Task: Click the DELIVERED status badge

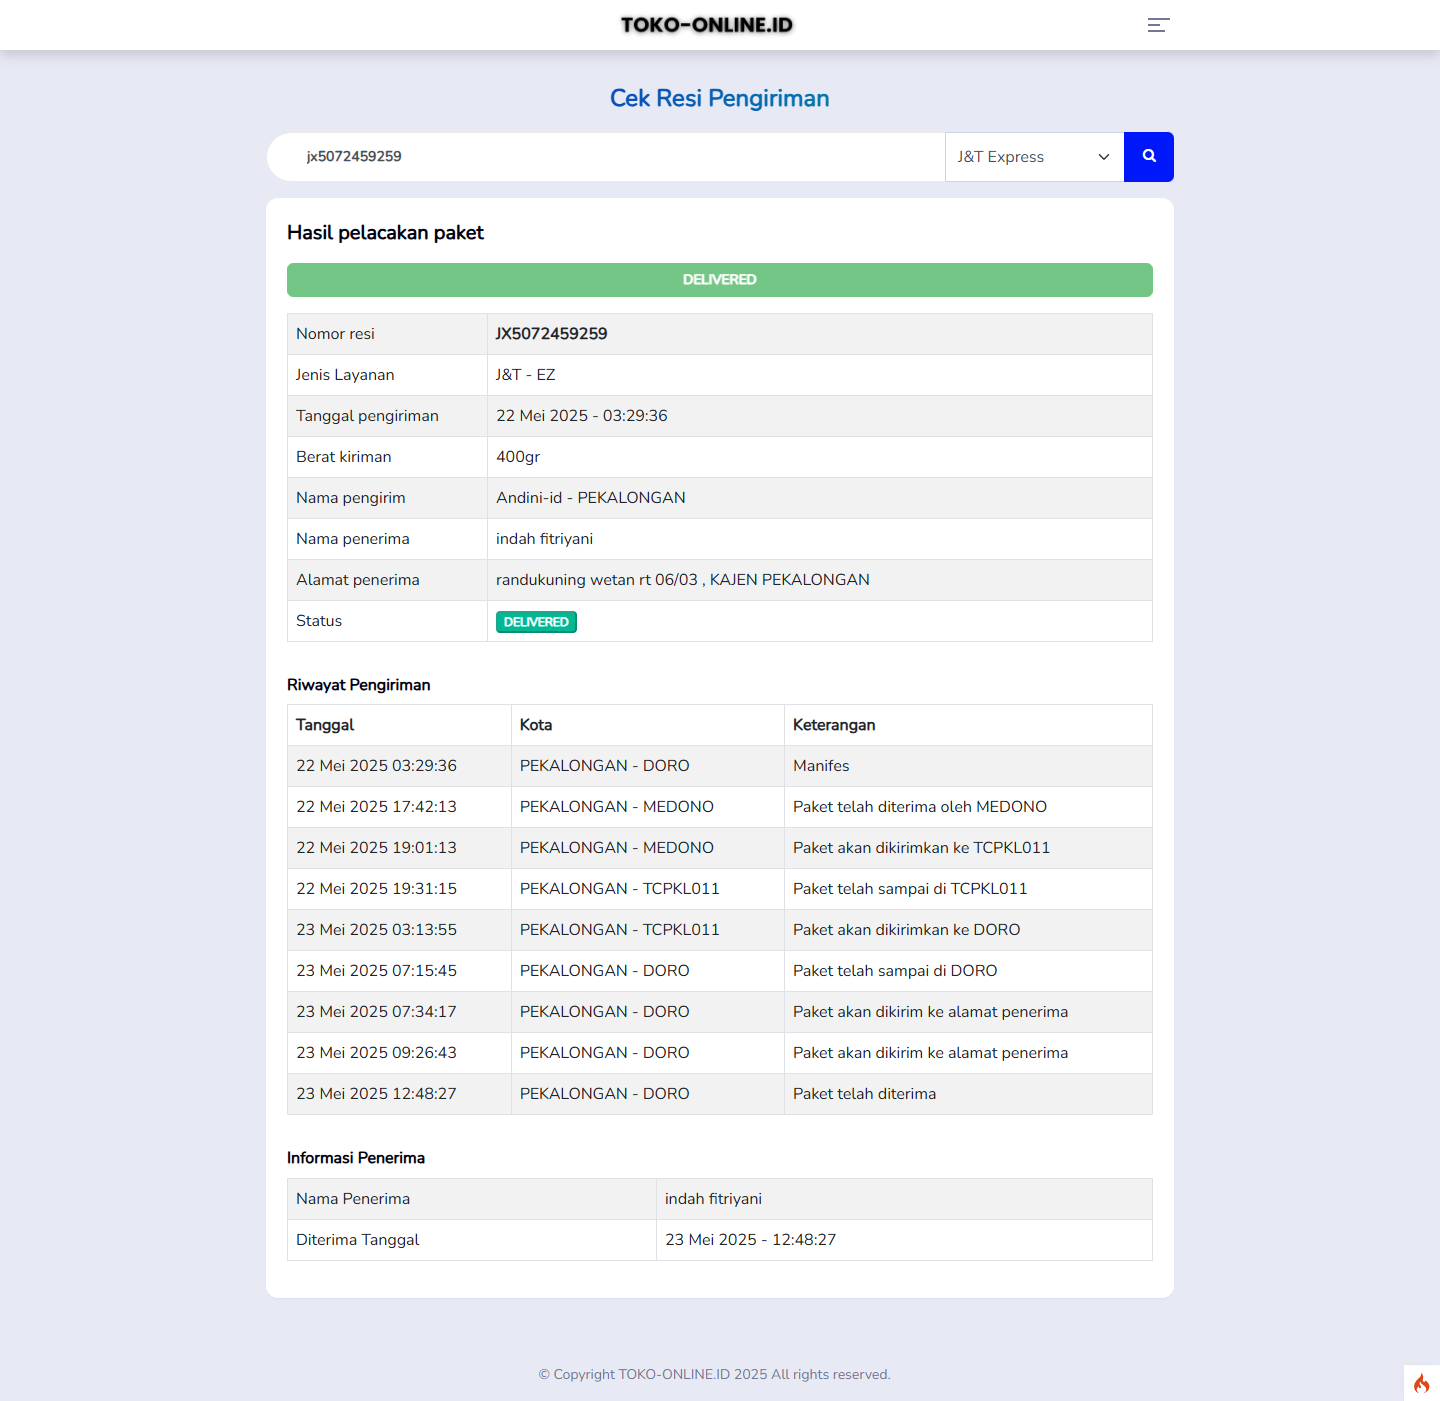Action: (536, 622)
